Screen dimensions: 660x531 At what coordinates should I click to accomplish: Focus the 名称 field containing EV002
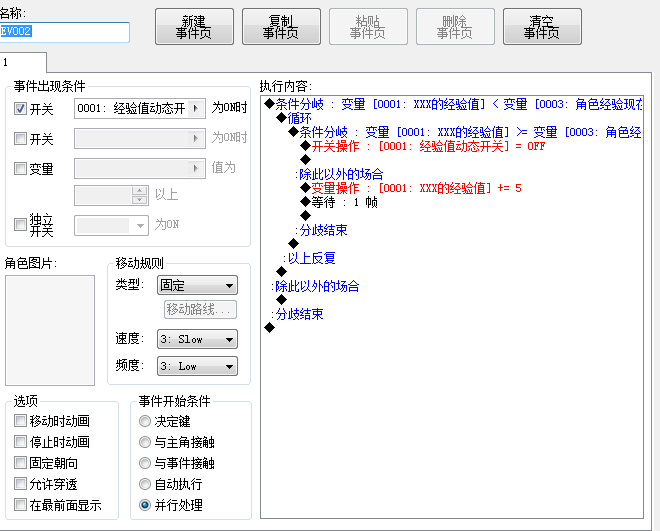(64, 32)
